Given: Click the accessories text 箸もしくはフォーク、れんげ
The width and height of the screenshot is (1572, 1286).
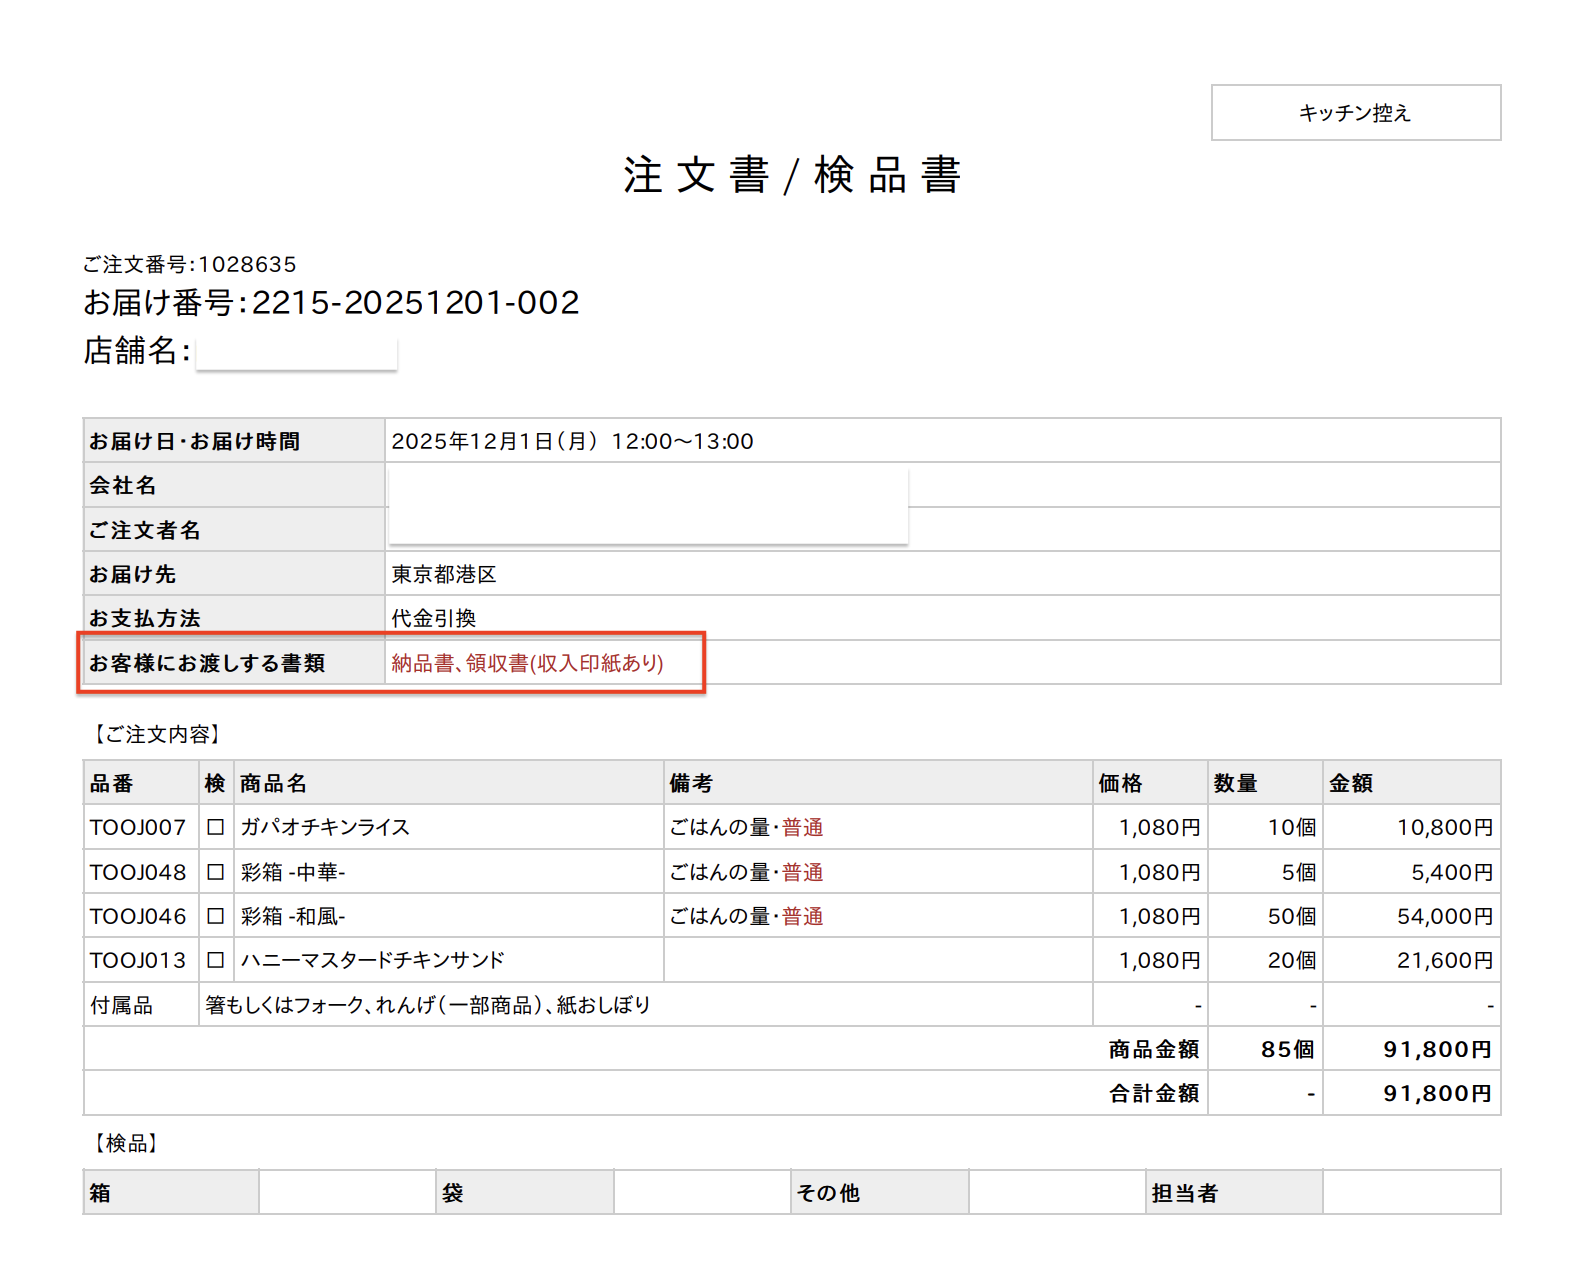Looking at the screenshot, I should [x=428, y=1005].
